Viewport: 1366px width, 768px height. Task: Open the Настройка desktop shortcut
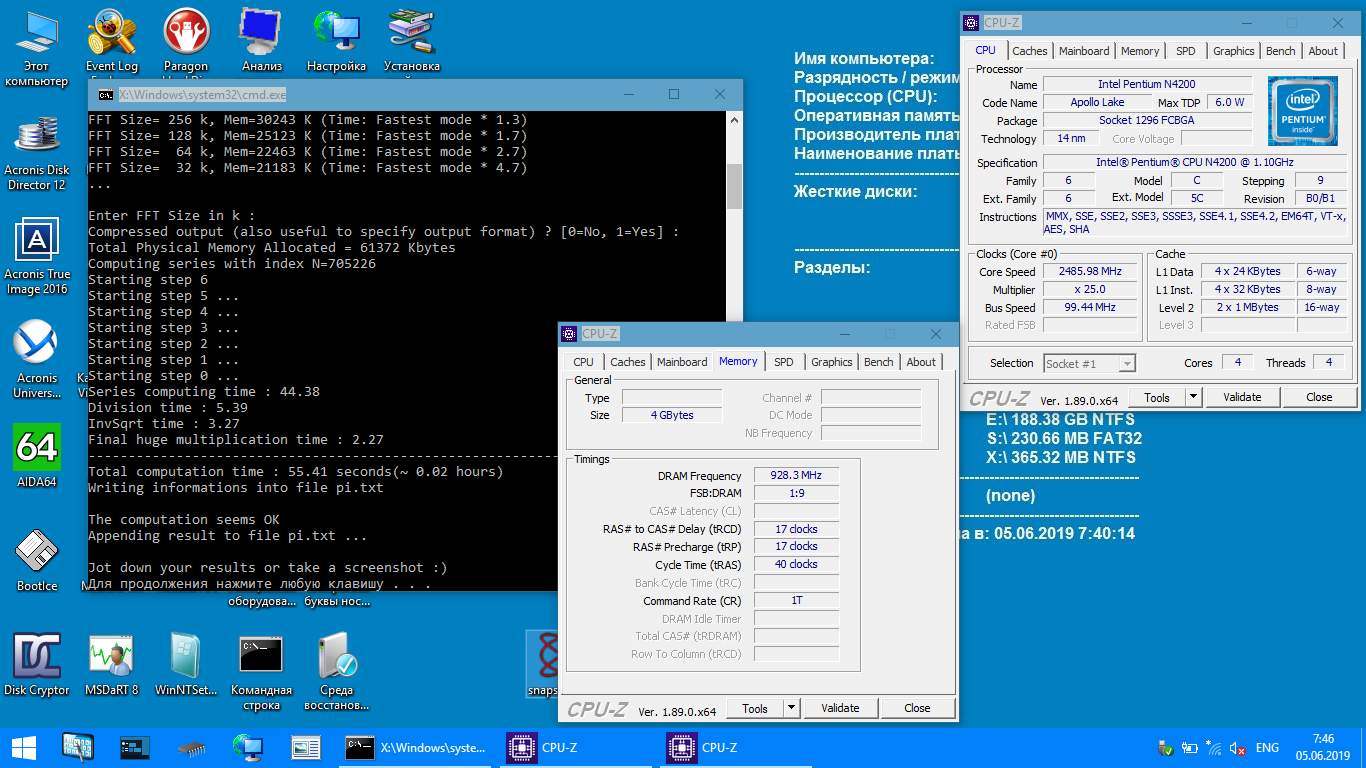point(336,40)
